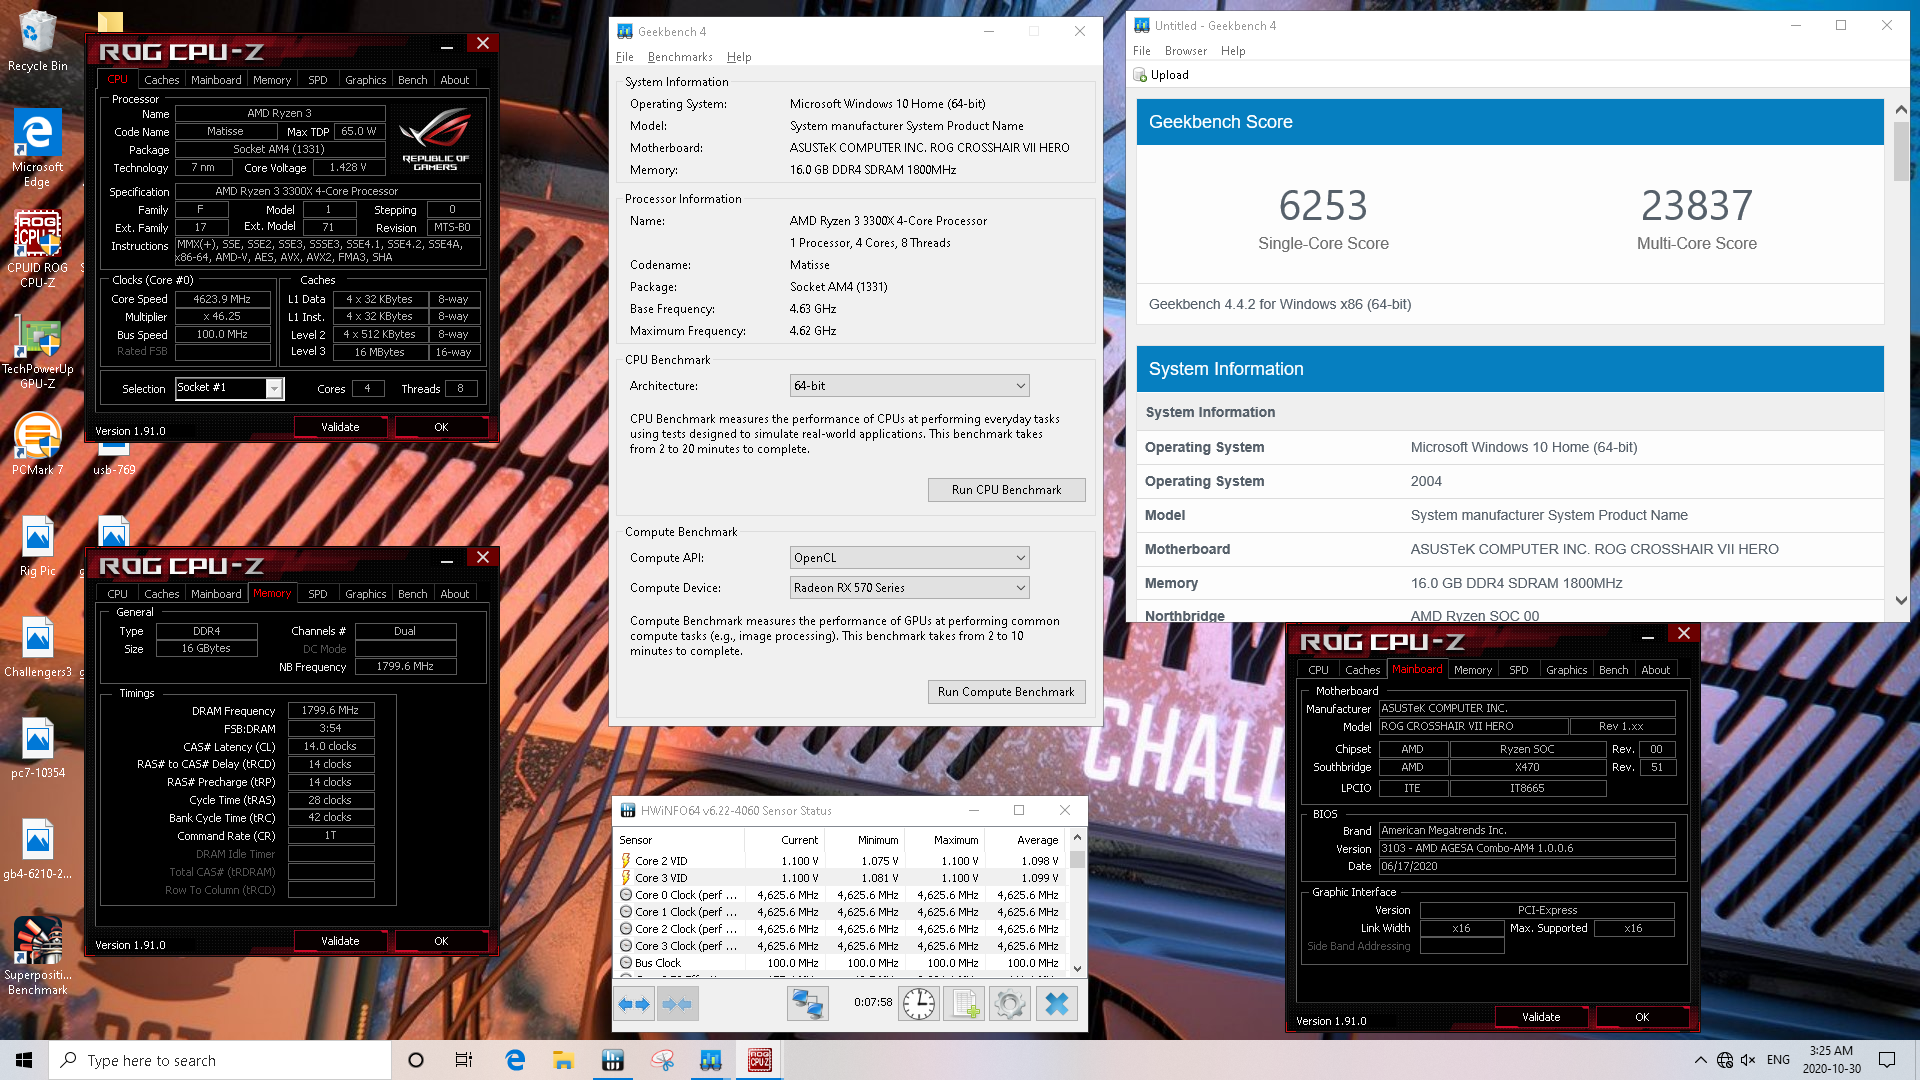1920x1080 pixels.
Task: Open Browser menu in Geekbench results window
Action: (x=1186, y=51)
